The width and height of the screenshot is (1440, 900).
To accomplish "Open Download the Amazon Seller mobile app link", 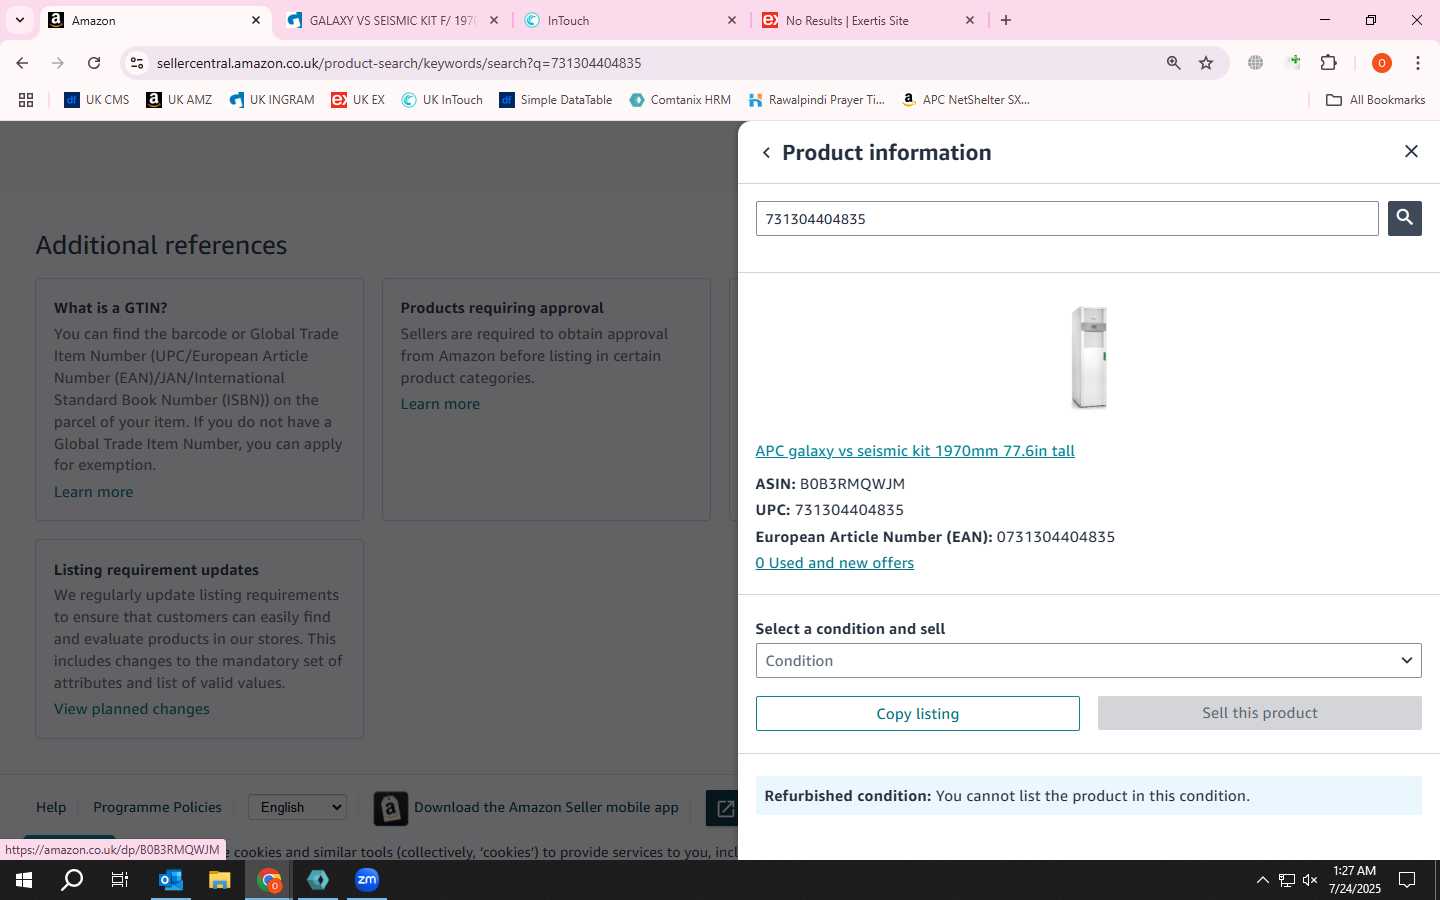I will 546,807.
